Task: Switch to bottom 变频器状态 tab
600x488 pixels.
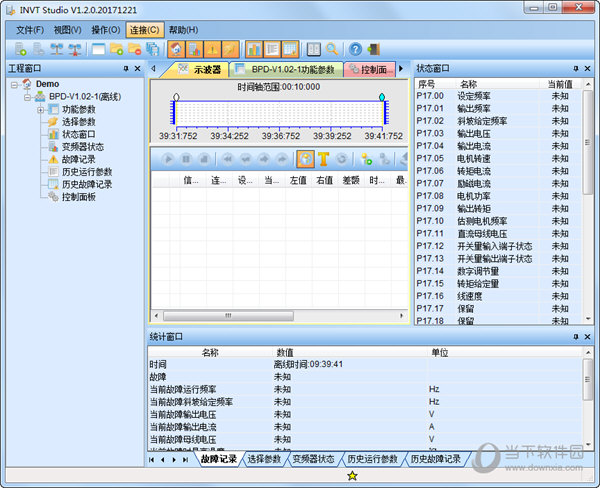Action: tap(313, 459)
